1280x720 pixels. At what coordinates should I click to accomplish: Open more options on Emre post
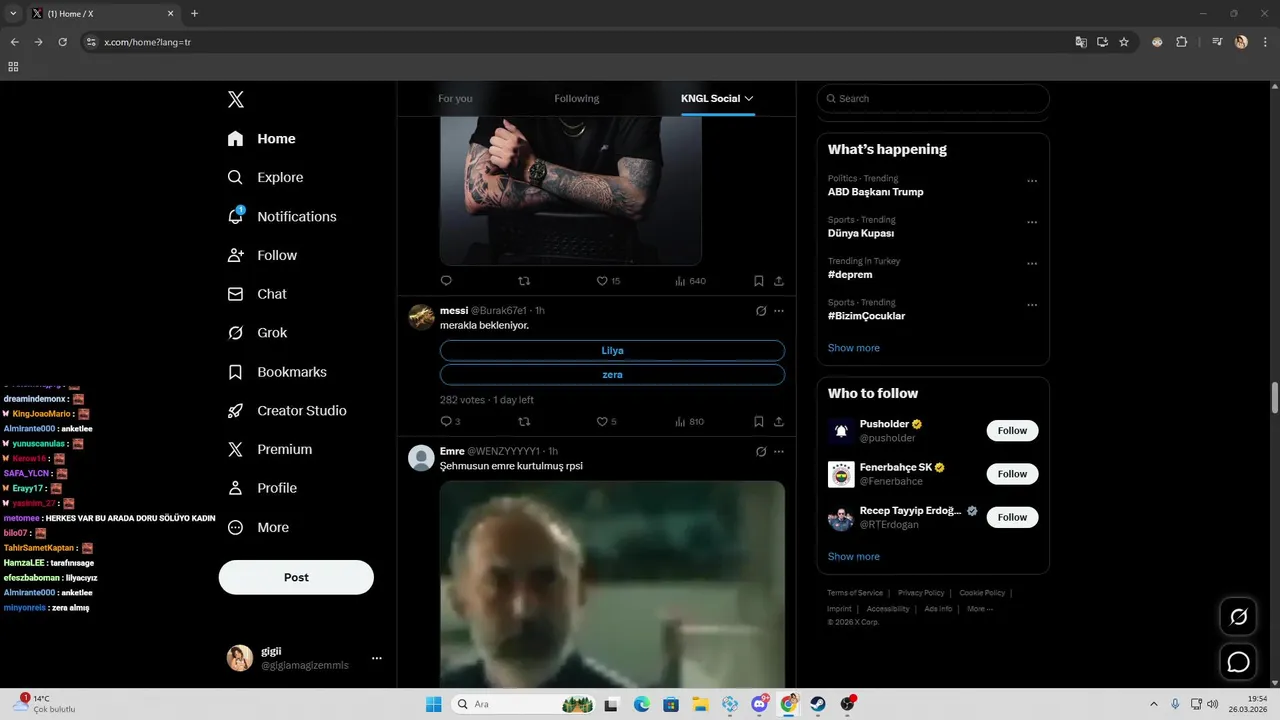779,452
